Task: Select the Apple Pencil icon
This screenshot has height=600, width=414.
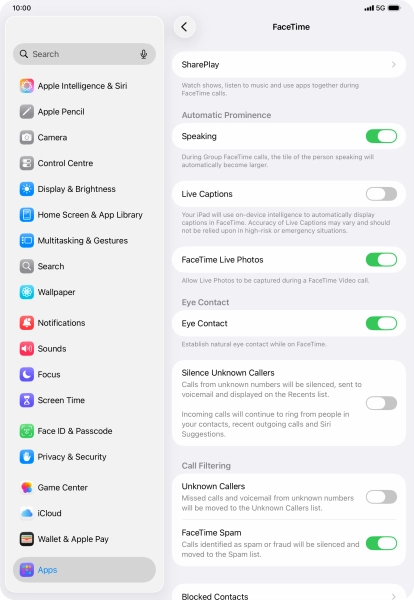Action: click(x=27, y=112)
